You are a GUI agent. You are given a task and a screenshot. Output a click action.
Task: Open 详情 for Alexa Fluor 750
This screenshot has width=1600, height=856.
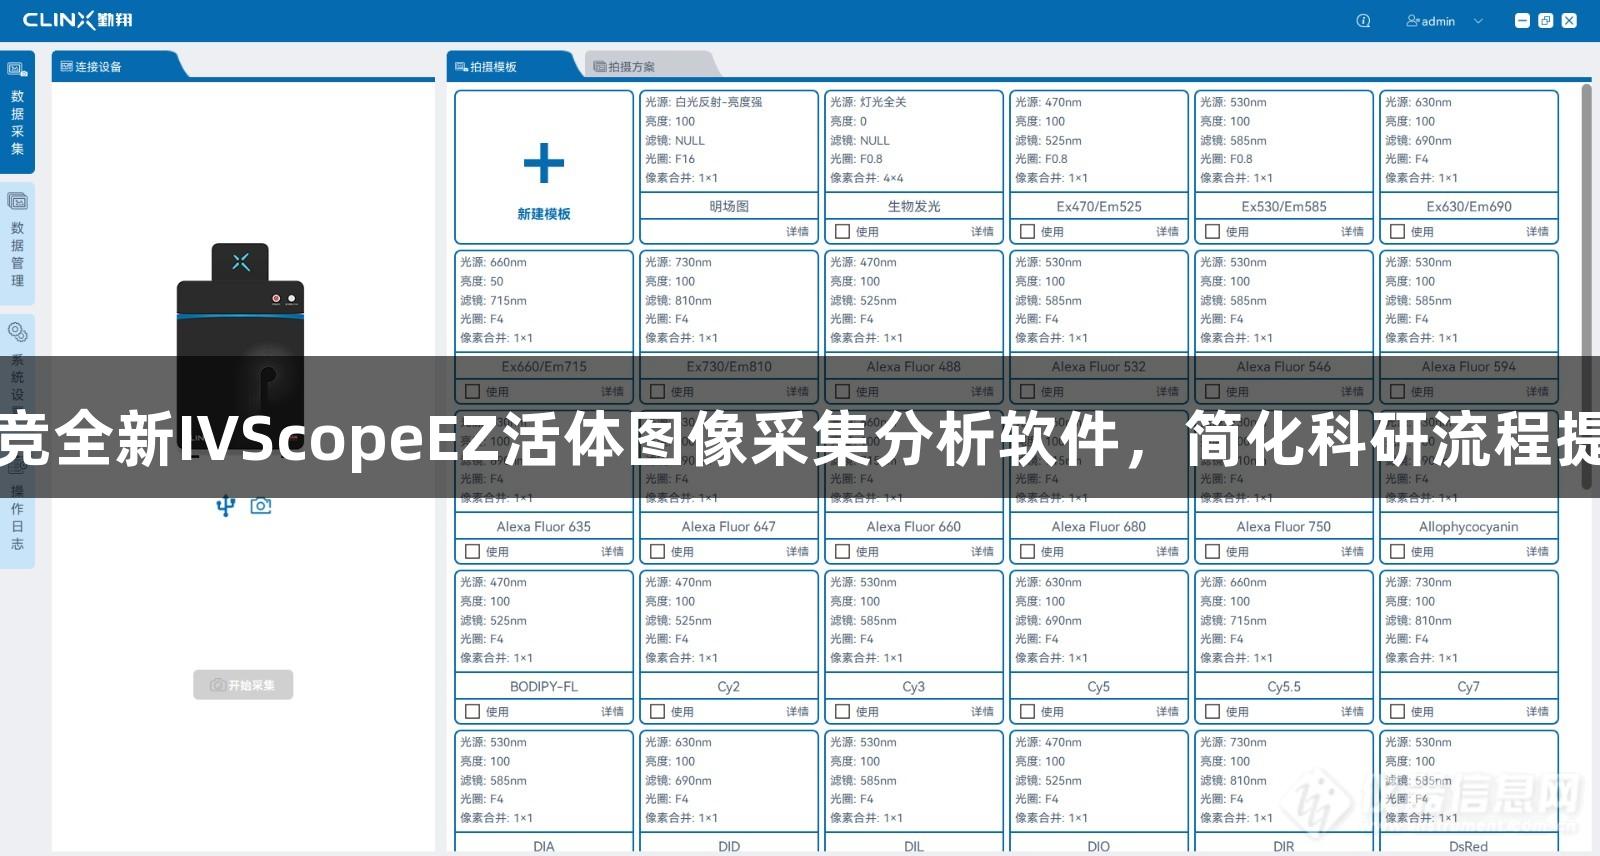[1352, 552]
